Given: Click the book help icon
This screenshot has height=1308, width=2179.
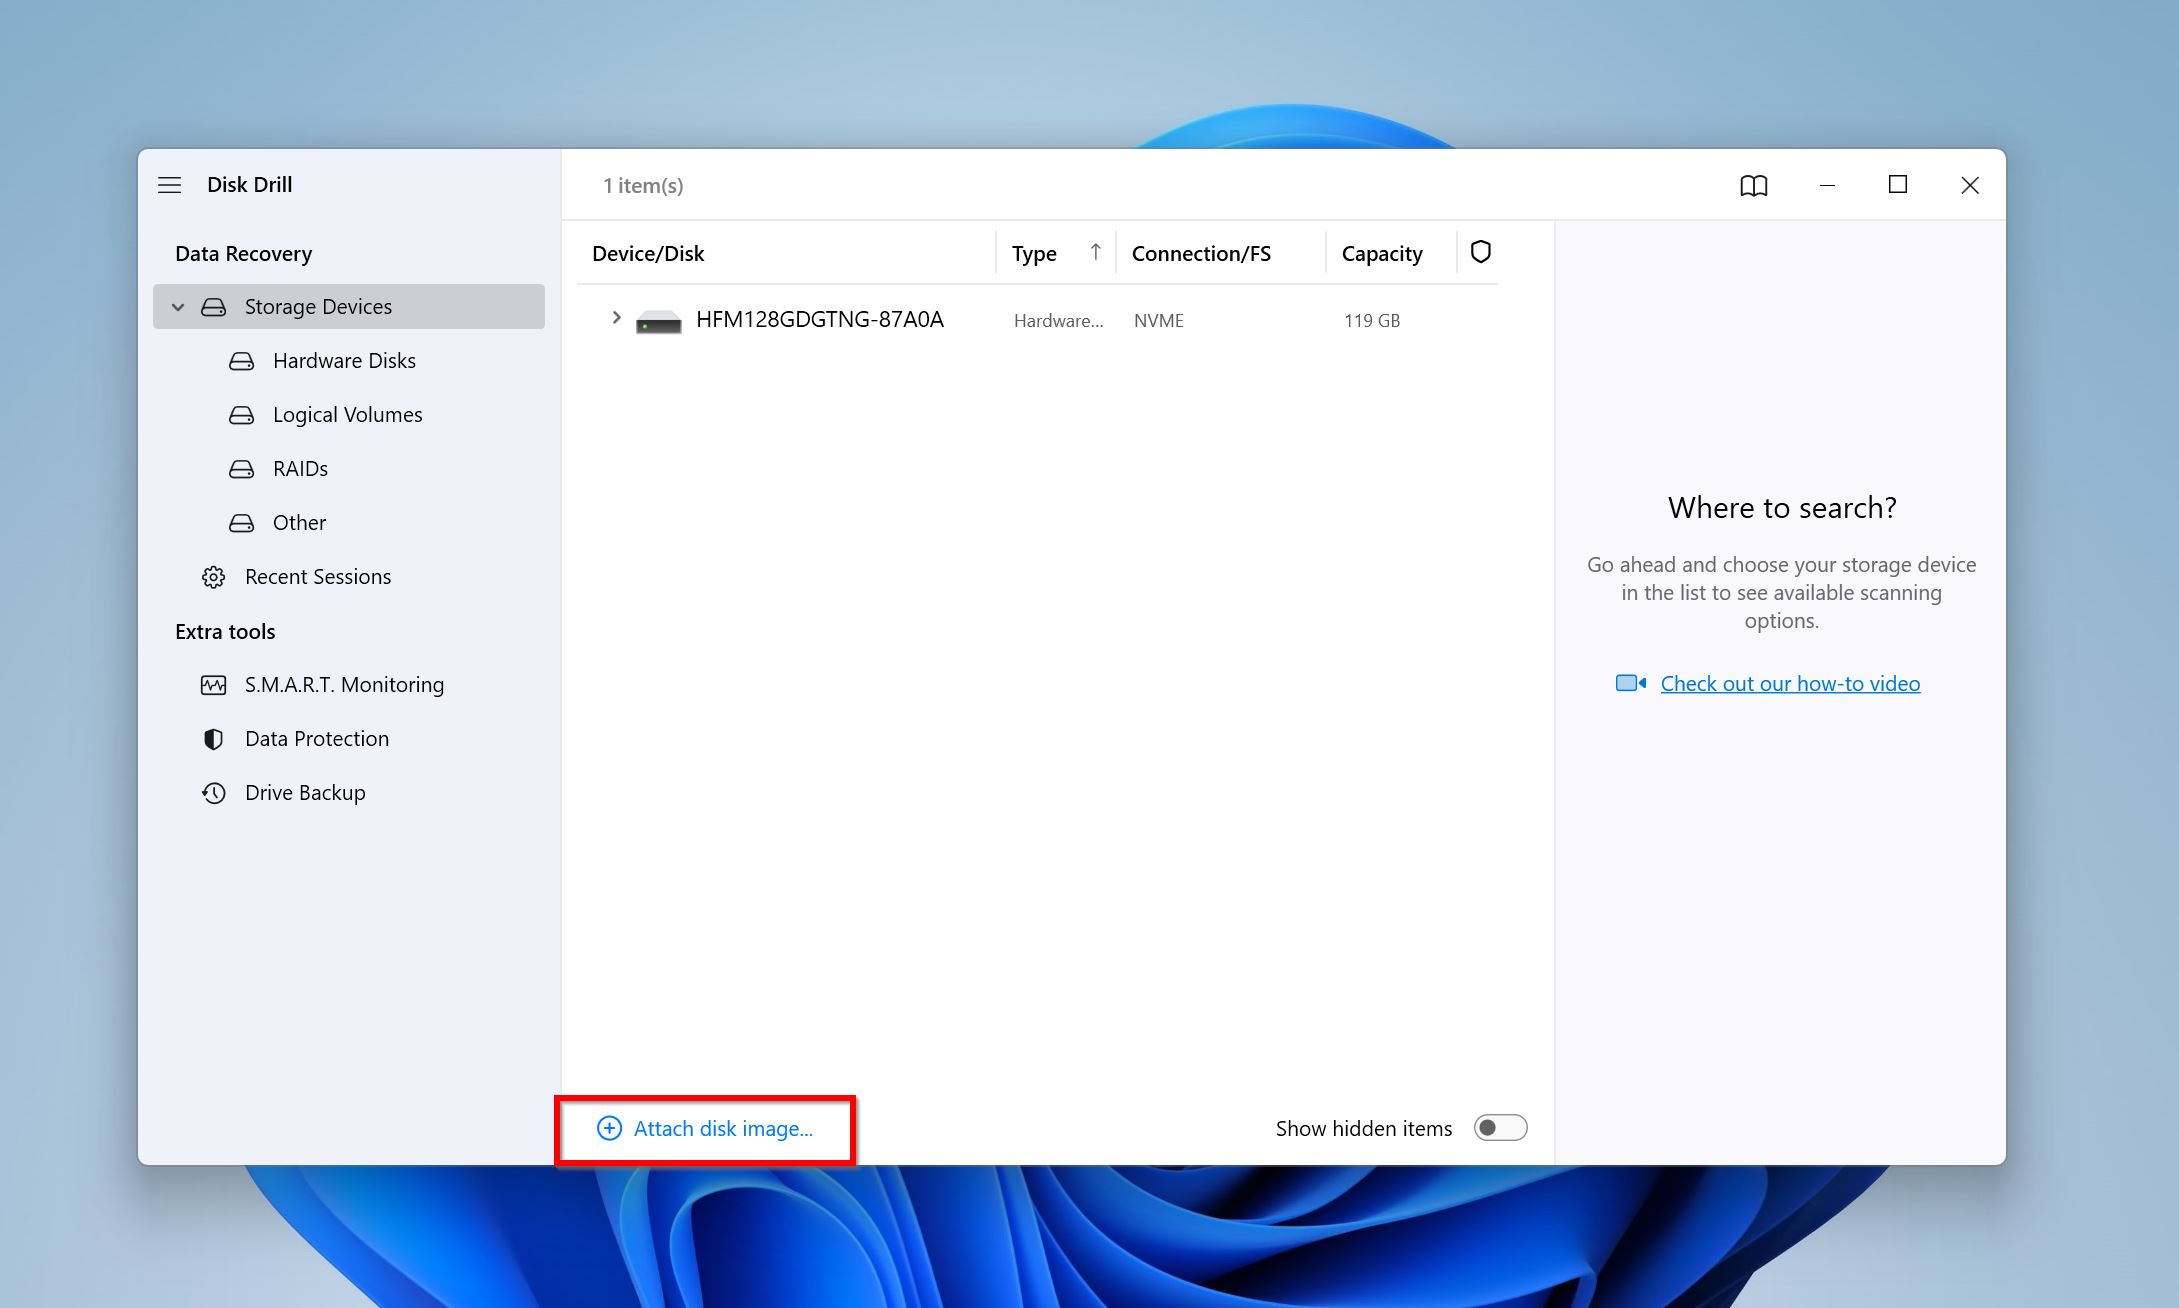Looking at the screenshot, I should (1753, 185).
